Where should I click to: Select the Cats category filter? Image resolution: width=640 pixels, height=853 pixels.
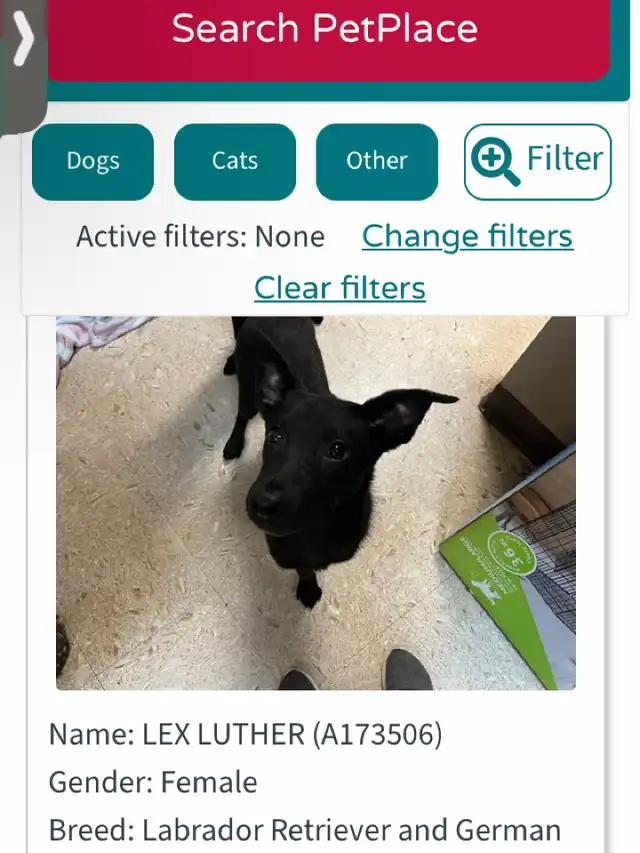click(x=235, y=162)
